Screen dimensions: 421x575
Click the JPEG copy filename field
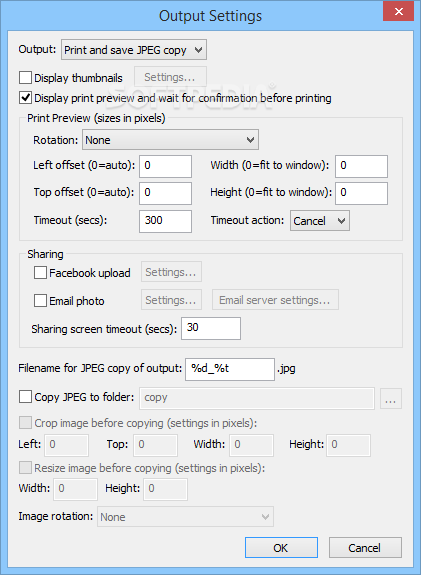pyautogui.click(x=230, y=369)
